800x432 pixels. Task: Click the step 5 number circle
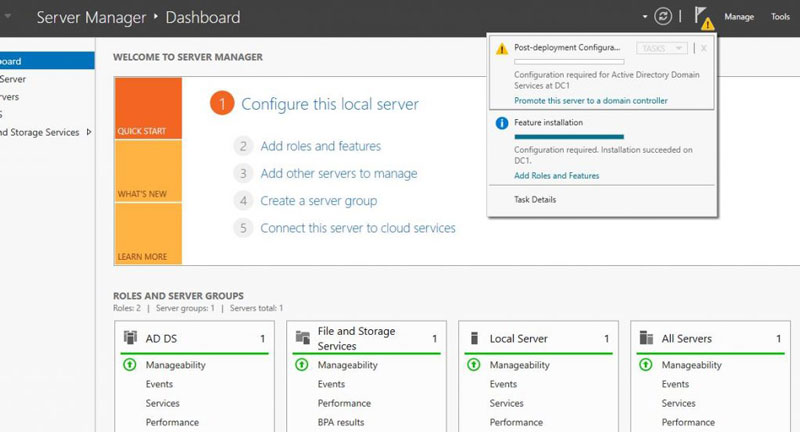pyautogui.click(x=243, y=228)
